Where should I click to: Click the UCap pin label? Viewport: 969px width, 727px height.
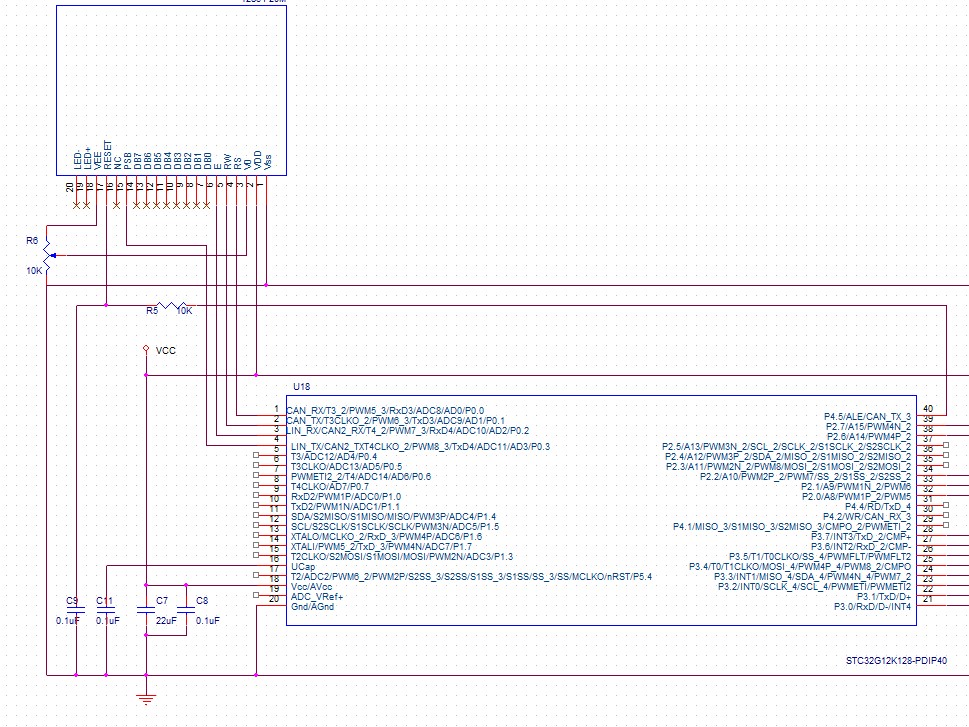point(303,566)
